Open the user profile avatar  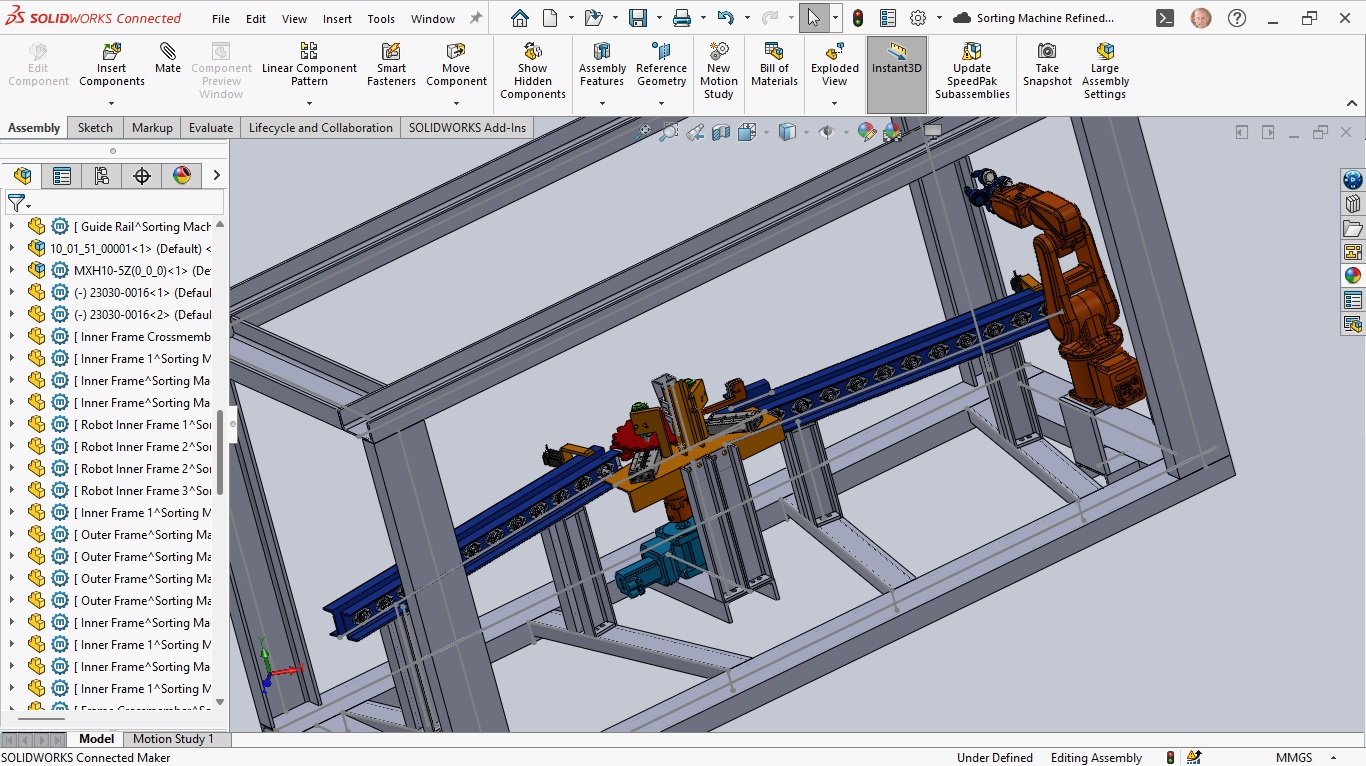[x=1201, y=18]
